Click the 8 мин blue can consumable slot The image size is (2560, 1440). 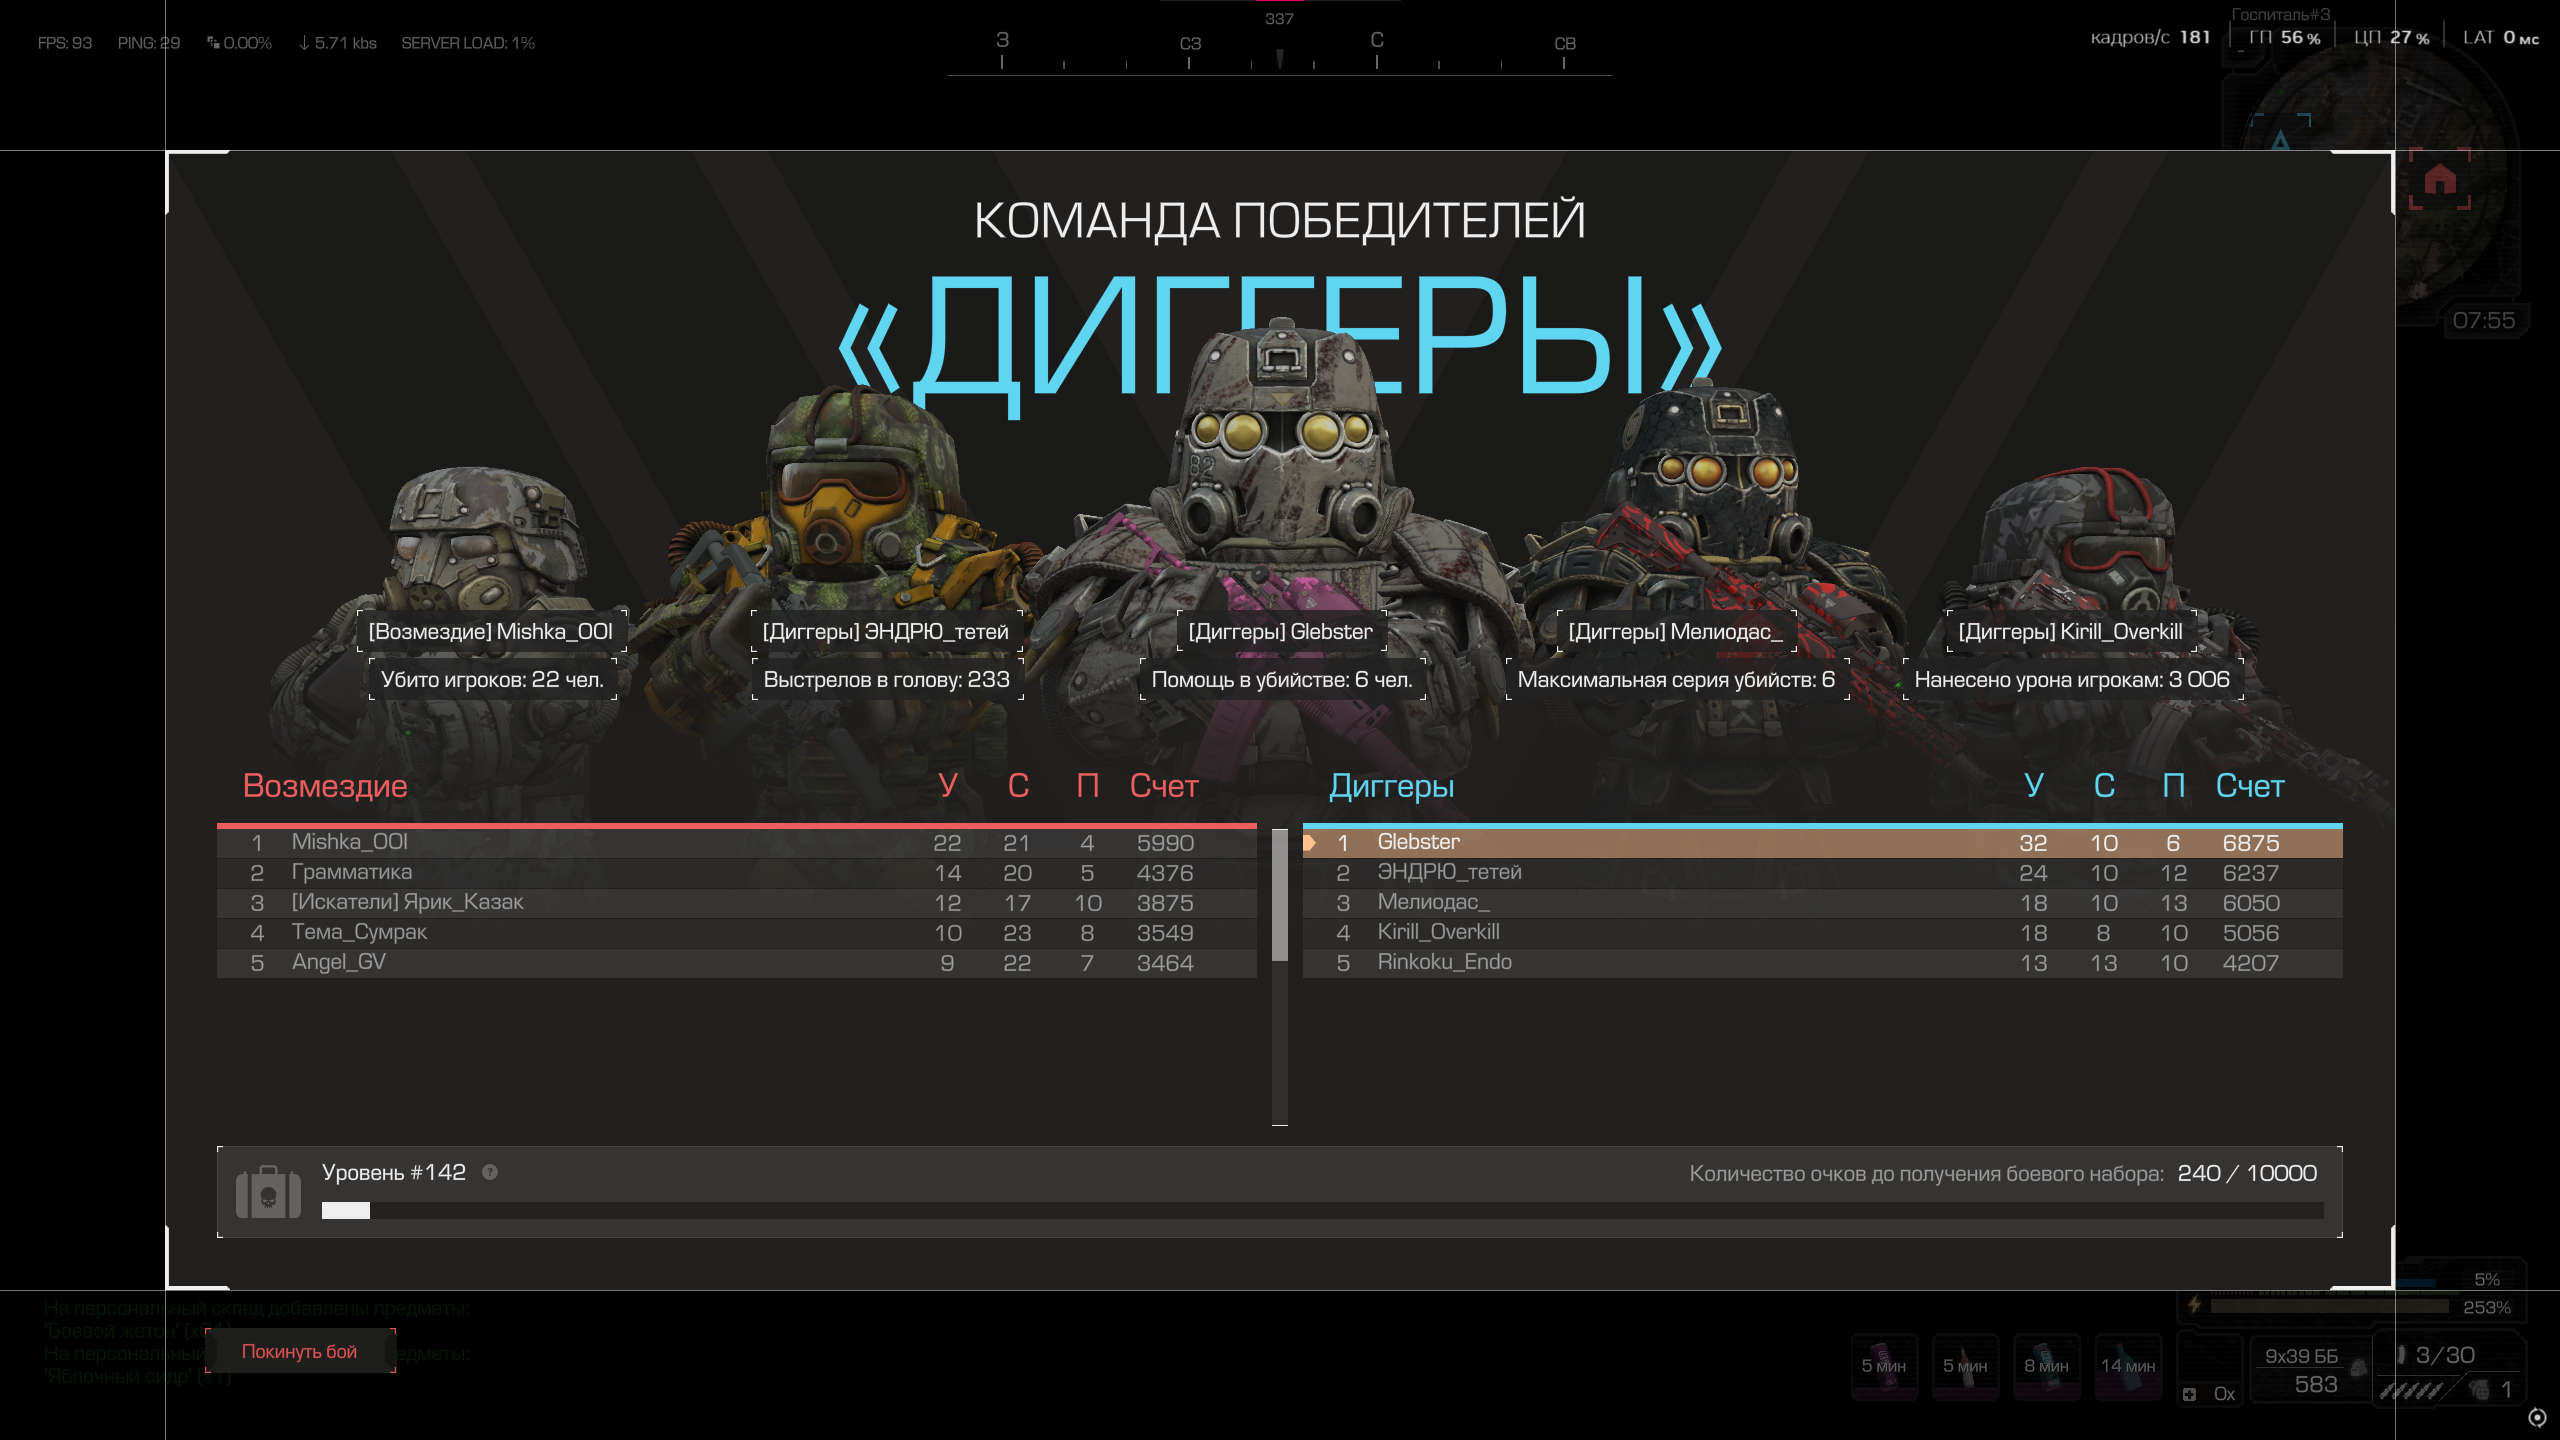(x=2046, y=1365)
